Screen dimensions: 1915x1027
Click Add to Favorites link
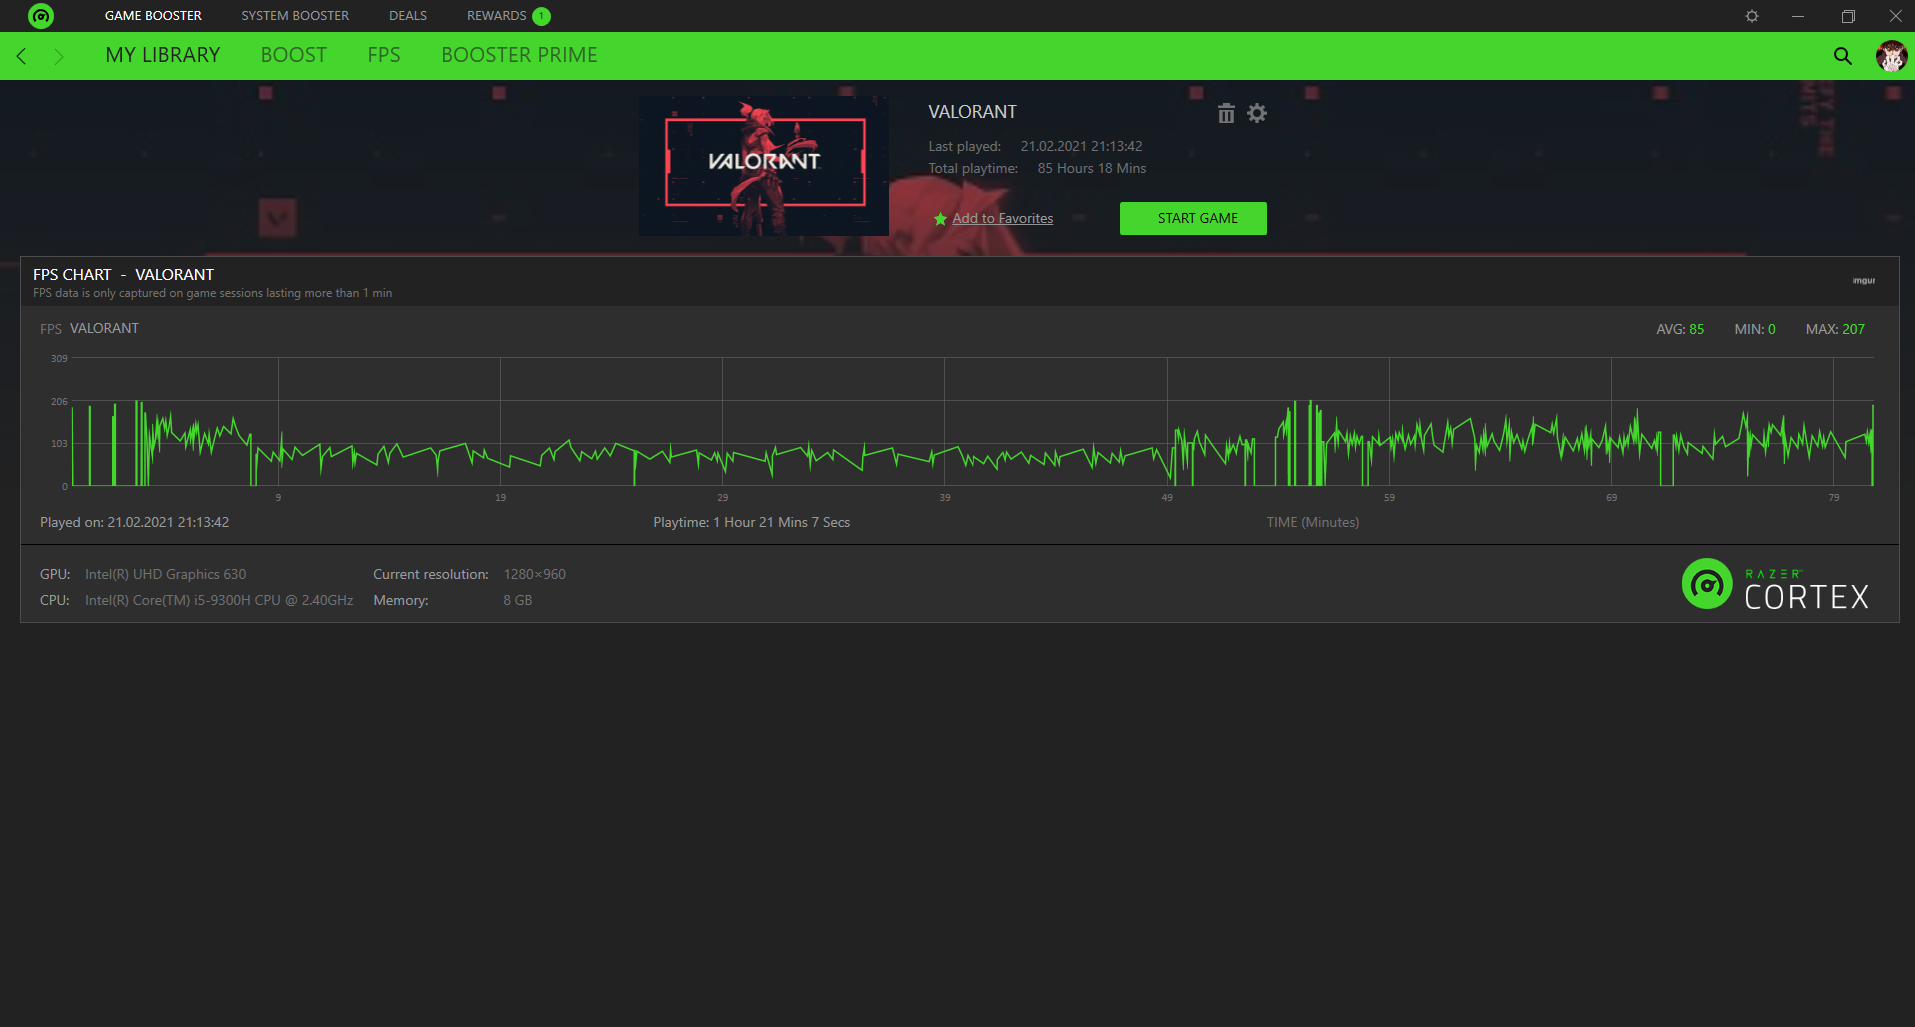coord(1002,218)
